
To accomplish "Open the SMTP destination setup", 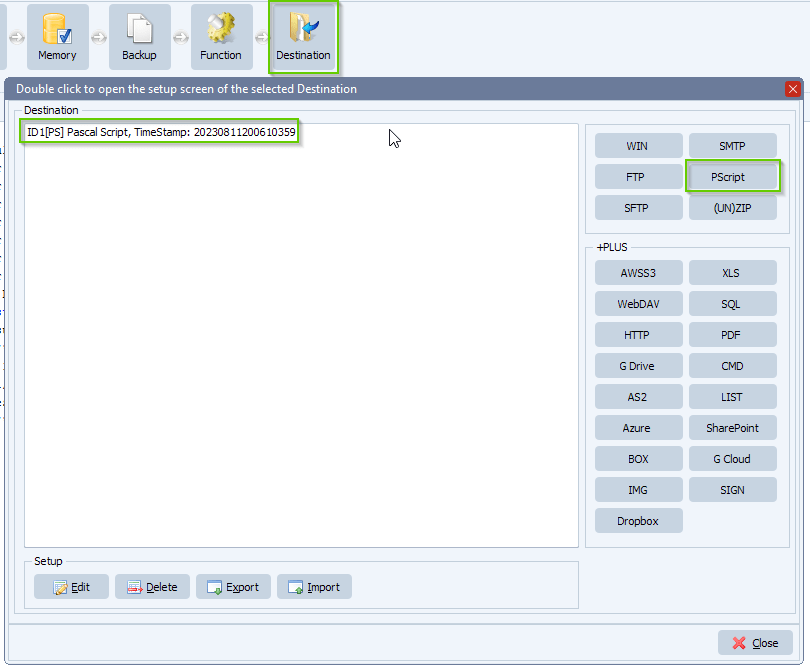I will pos(732,145).
